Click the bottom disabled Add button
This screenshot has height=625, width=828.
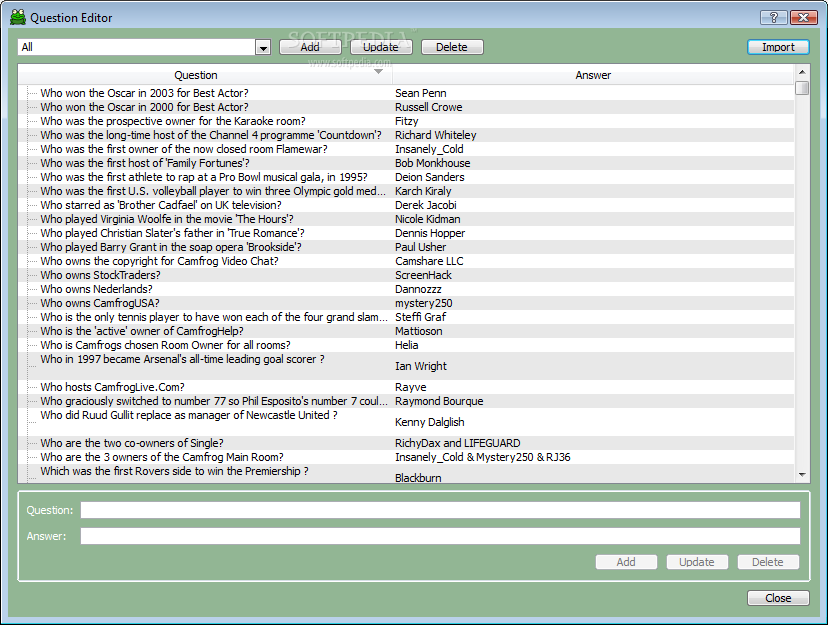(626, 562)
